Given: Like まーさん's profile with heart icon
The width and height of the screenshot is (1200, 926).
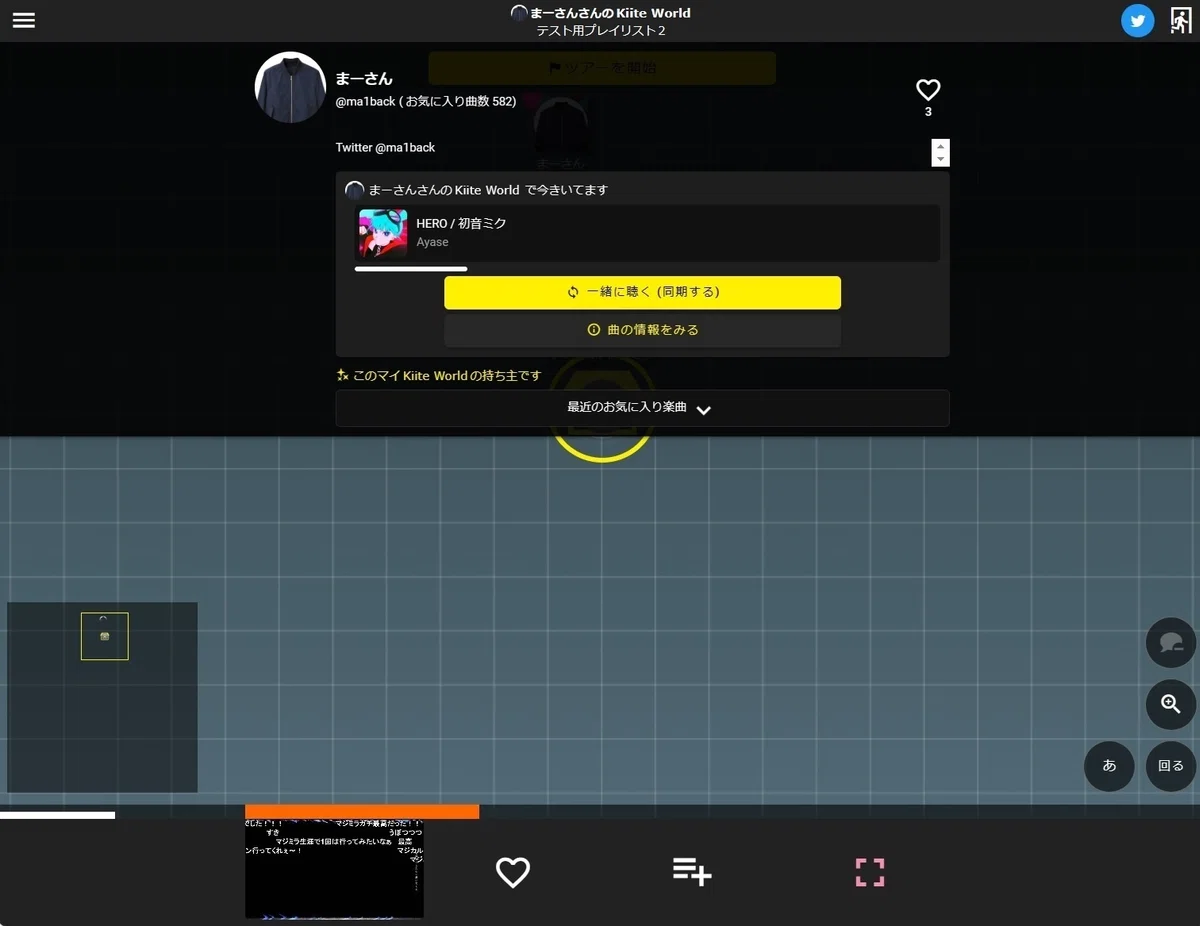Looking at the screenshot, I should coord(928,90).
